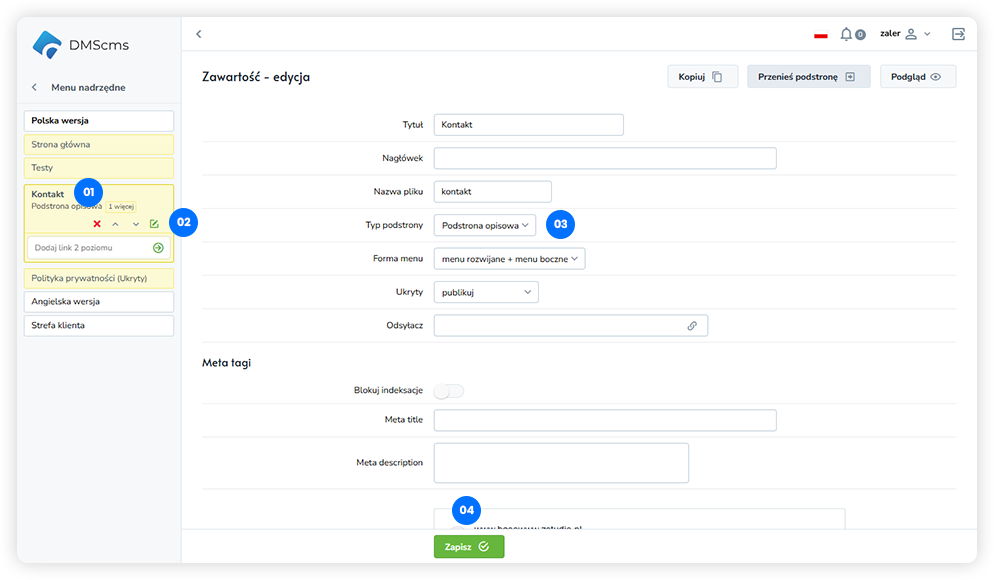
Task: Move Kontakt item down with arrow
Action: point(135,224)
